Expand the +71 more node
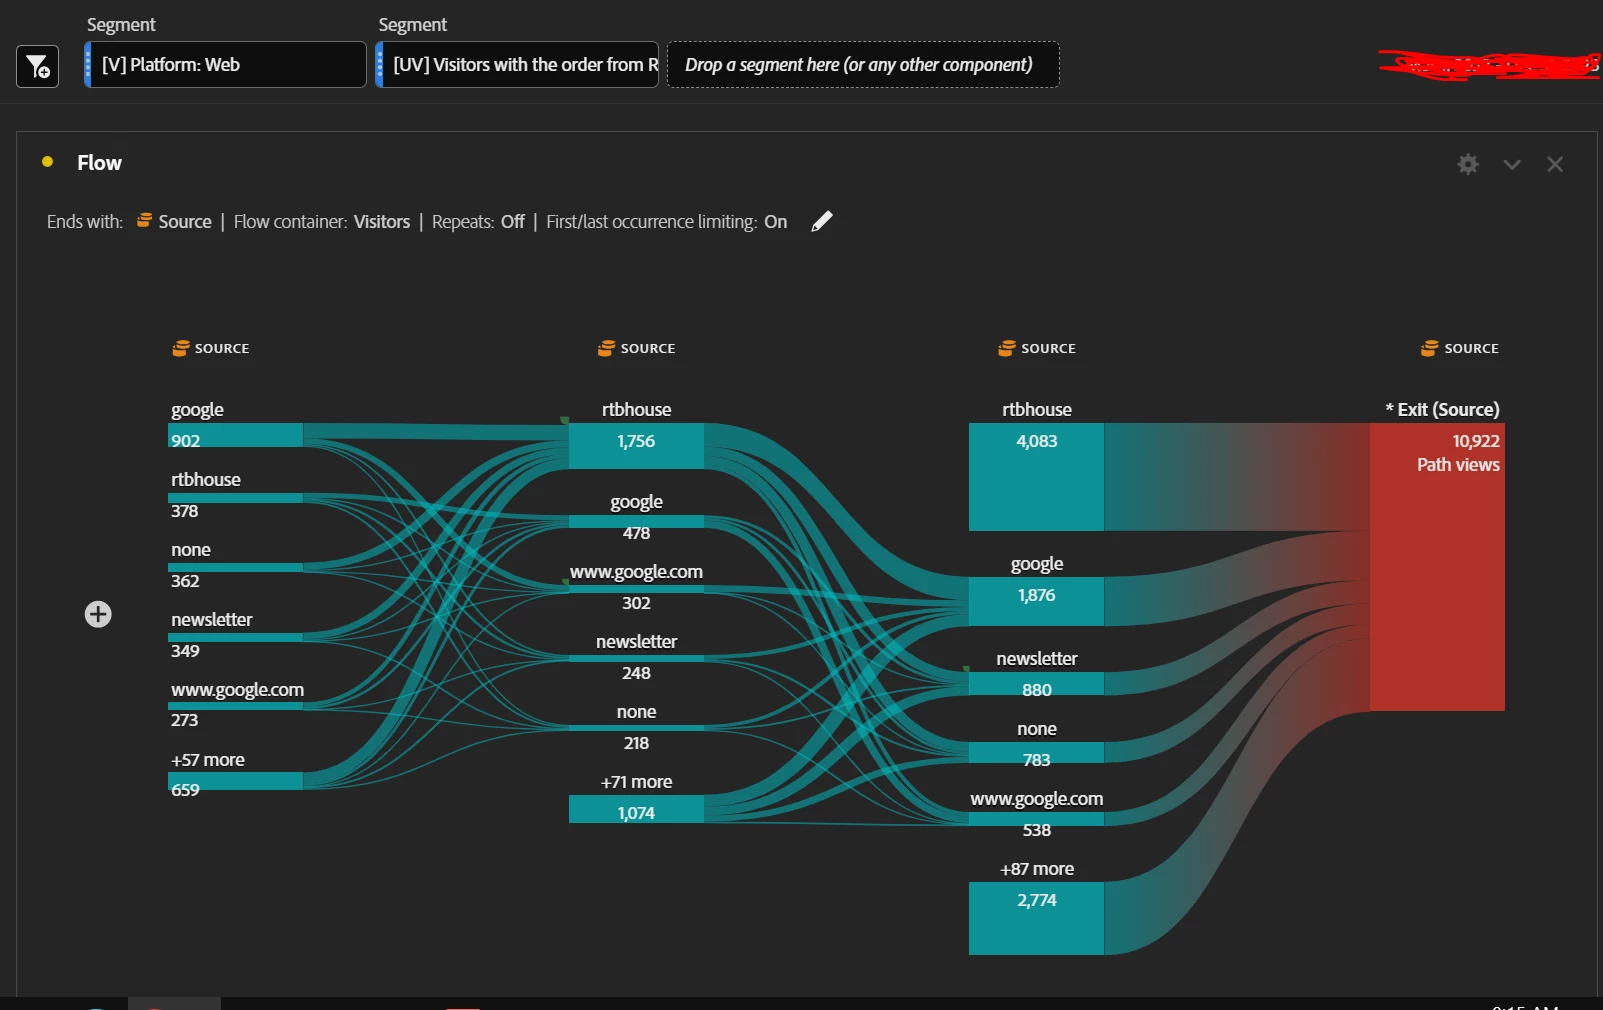This screenshot has height=1010, width=1603. click(636, 809)
